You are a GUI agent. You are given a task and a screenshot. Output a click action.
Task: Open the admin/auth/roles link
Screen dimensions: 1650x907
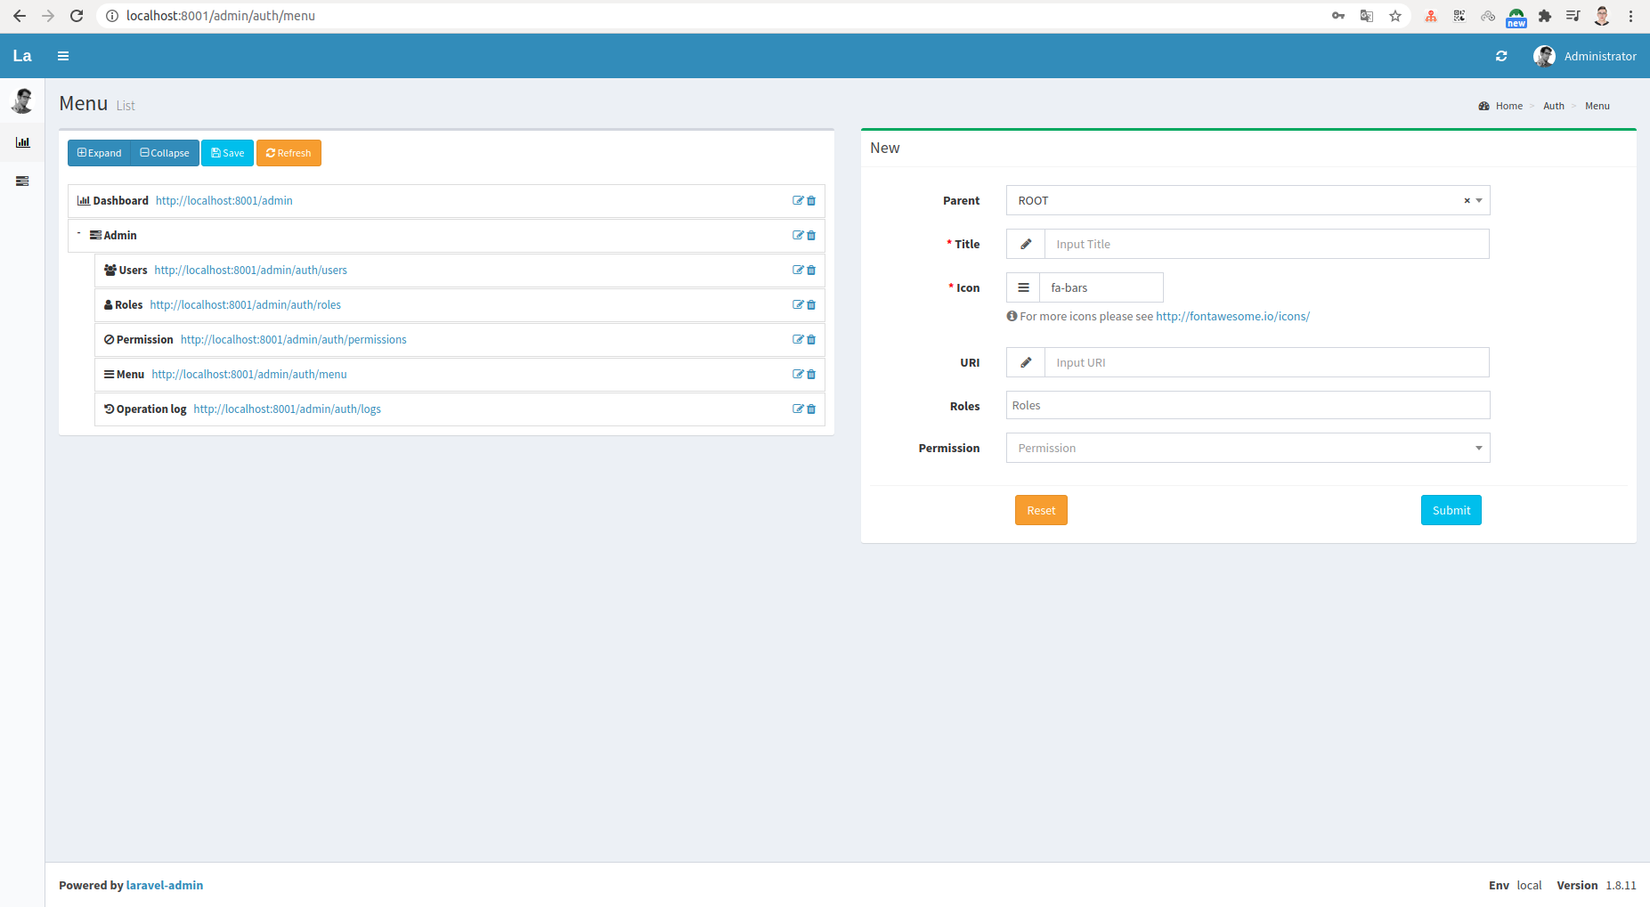click(245, 305)
